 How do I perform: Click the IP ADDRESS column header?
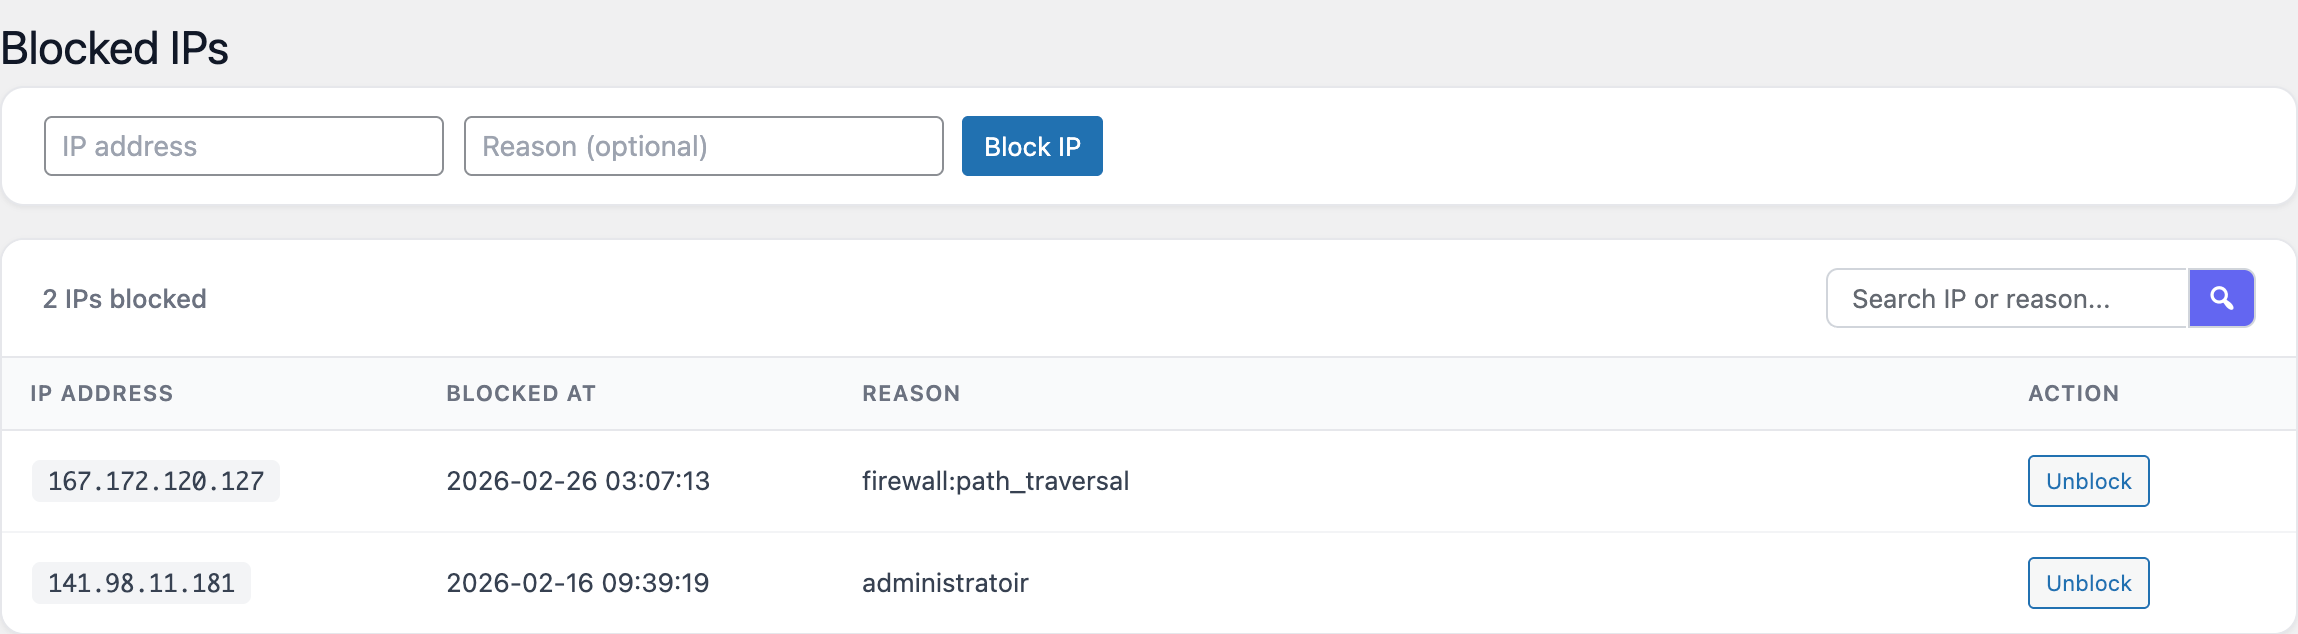[102, 394]
